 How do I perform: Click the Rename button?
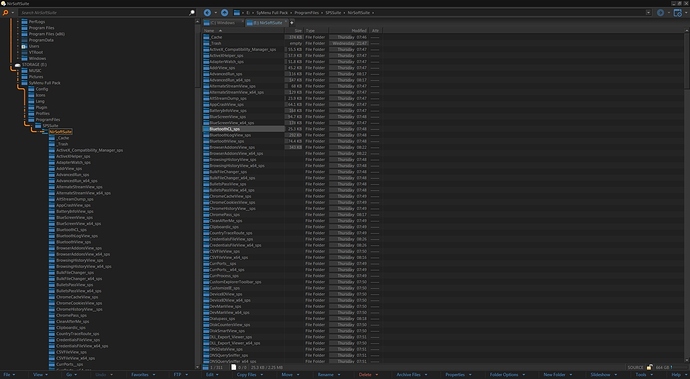click(328, 375)
